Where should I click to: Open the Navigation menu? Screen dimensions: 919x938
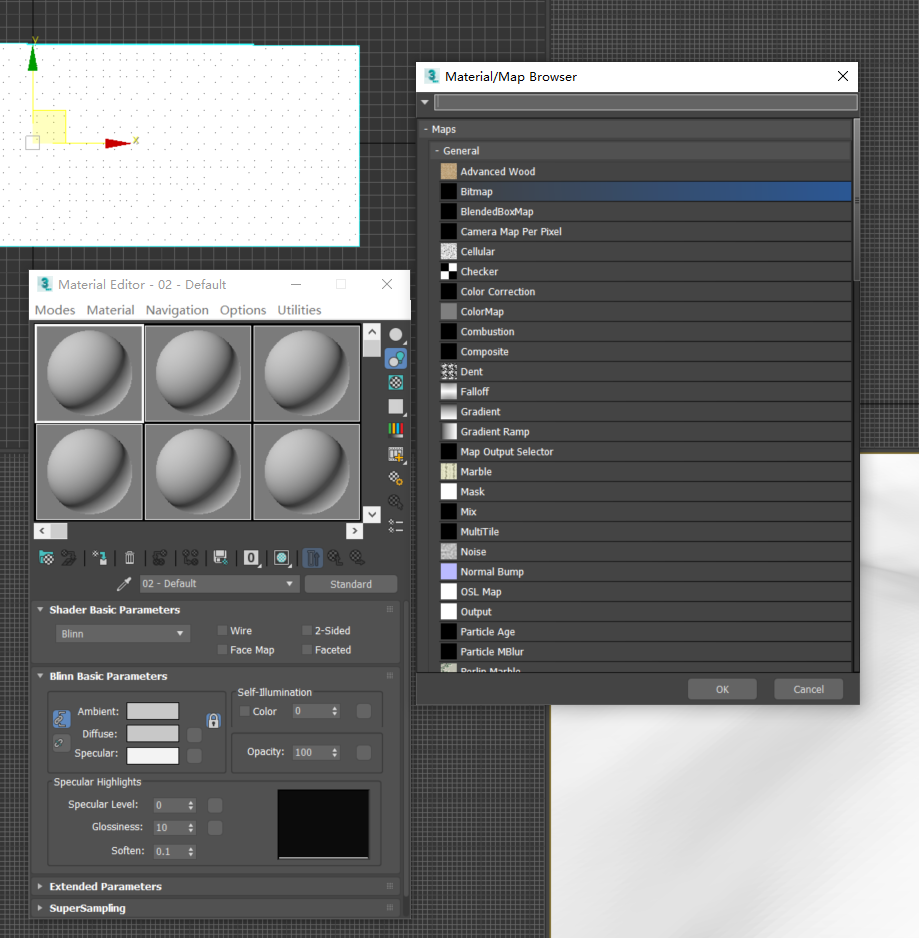pyautogui.click(x=177, y=310)
